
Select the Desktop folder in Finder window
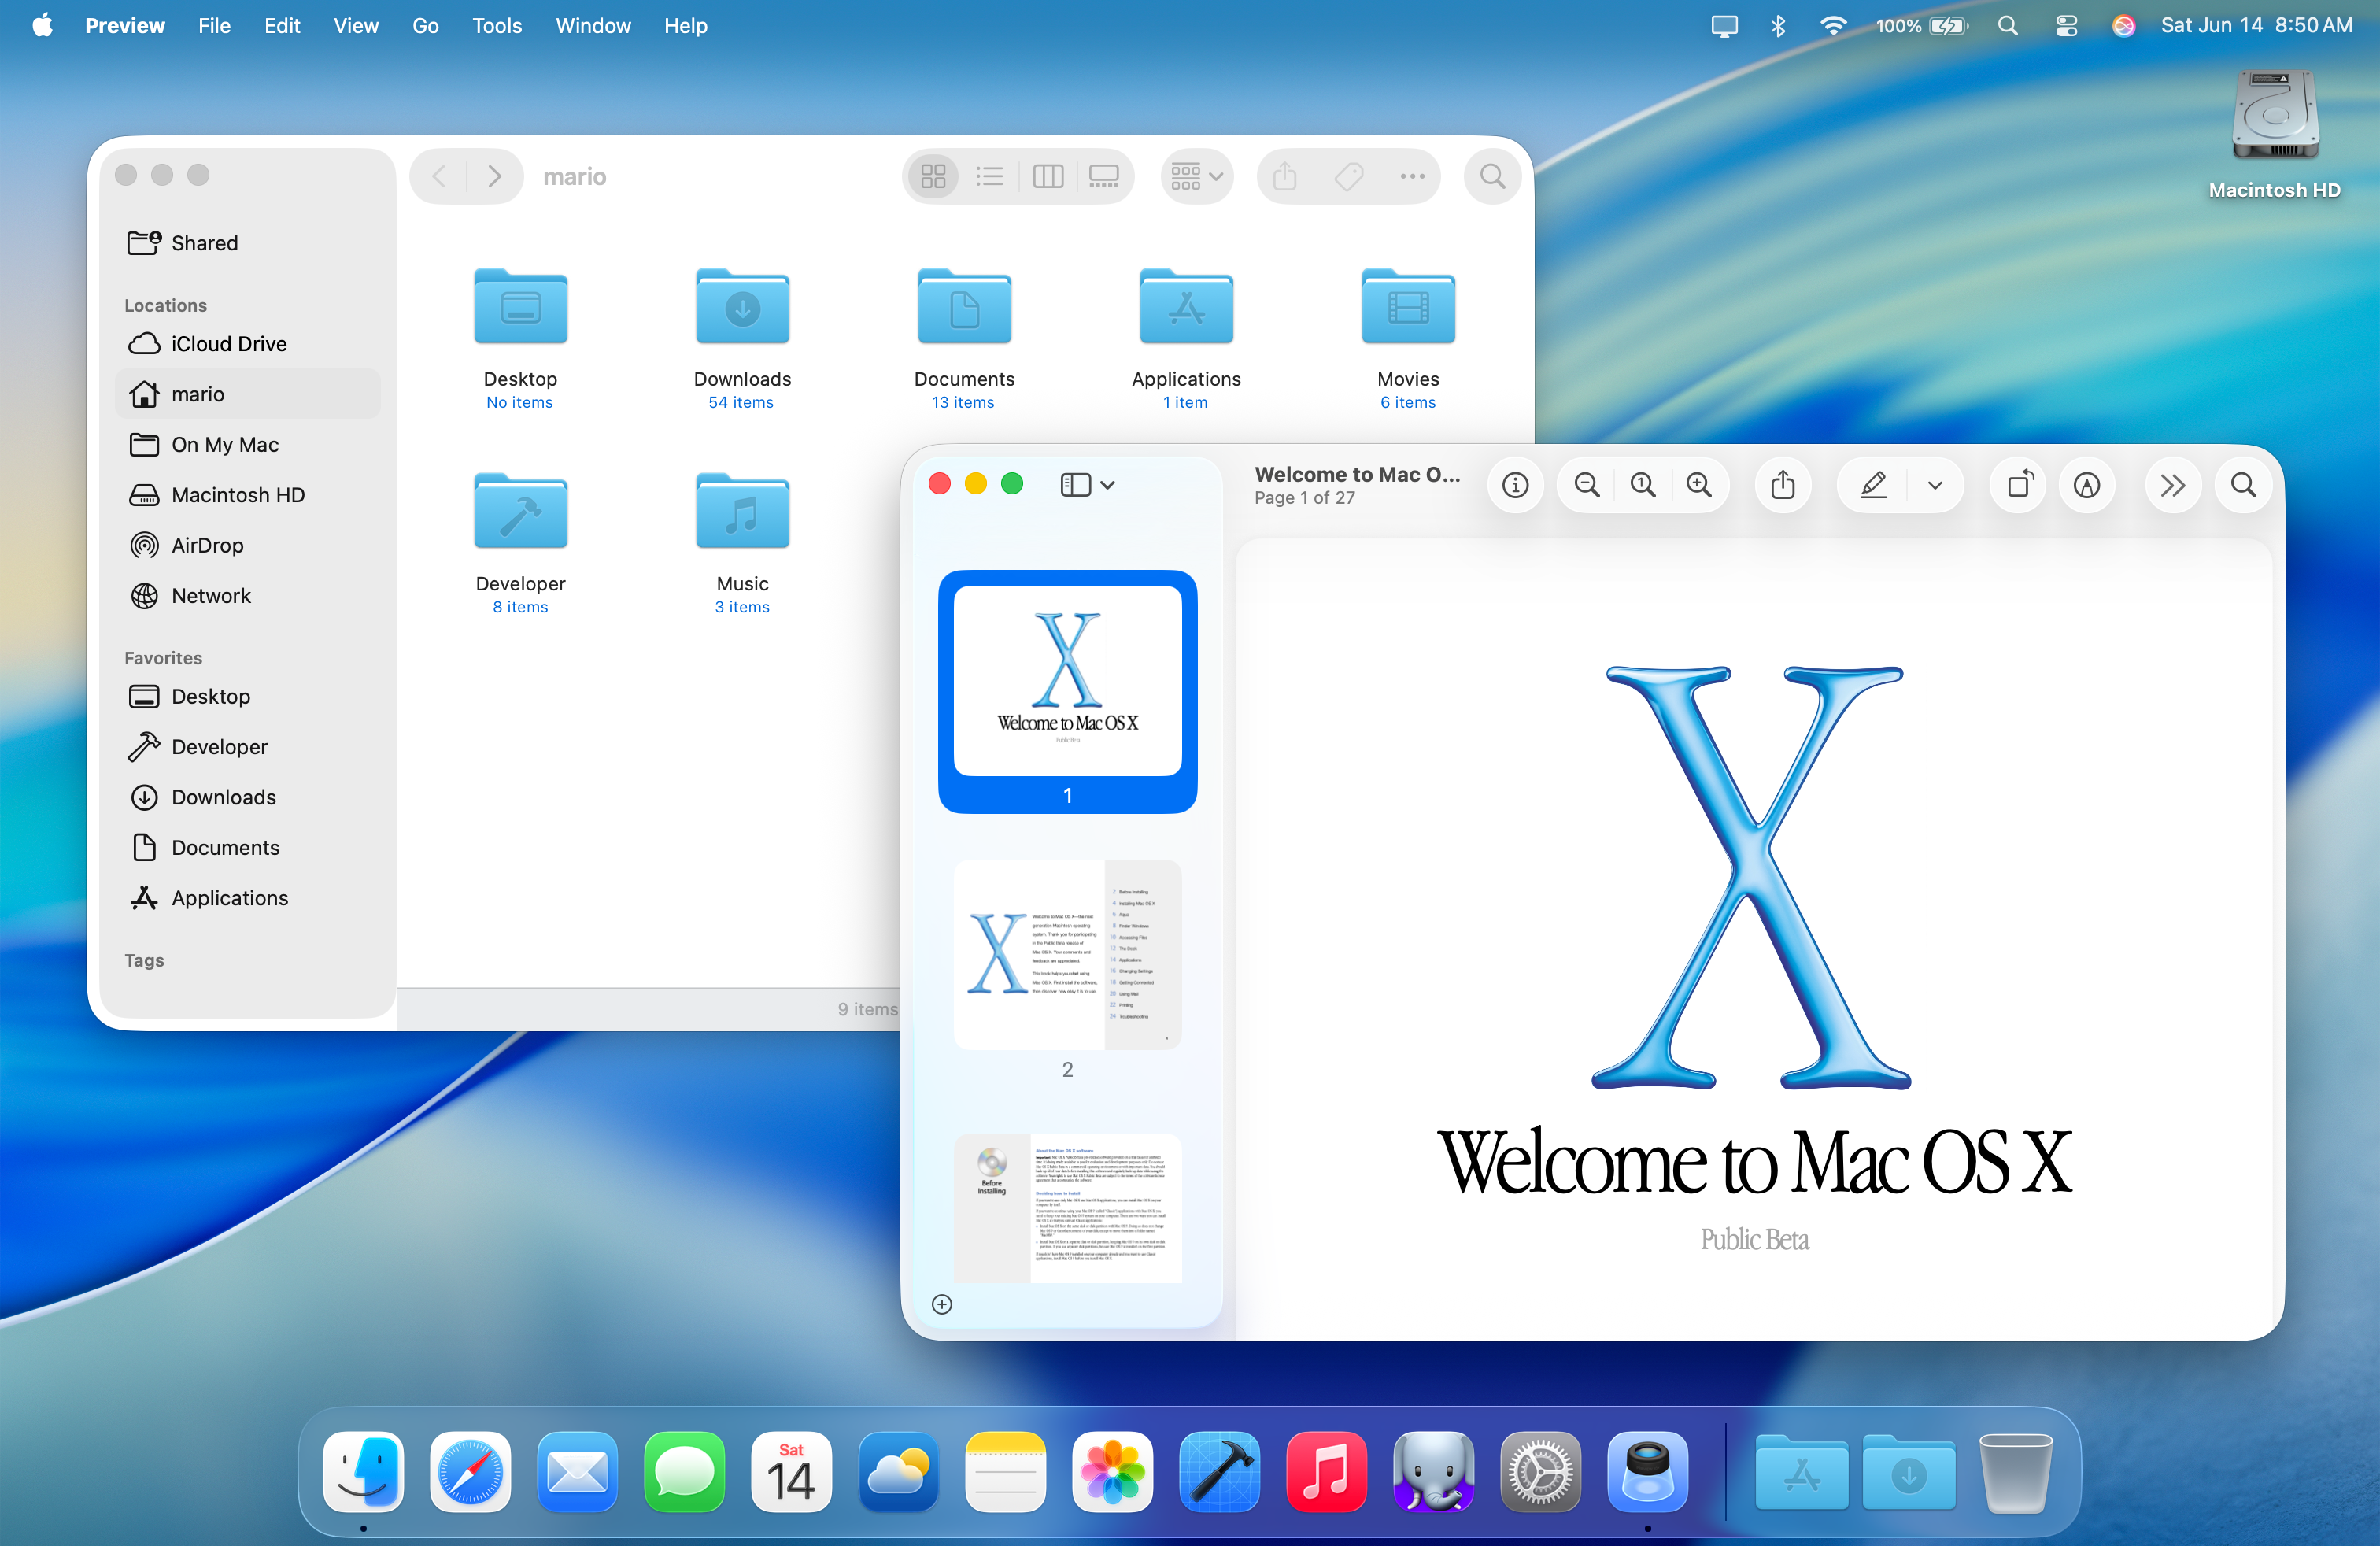click(520, 307)
